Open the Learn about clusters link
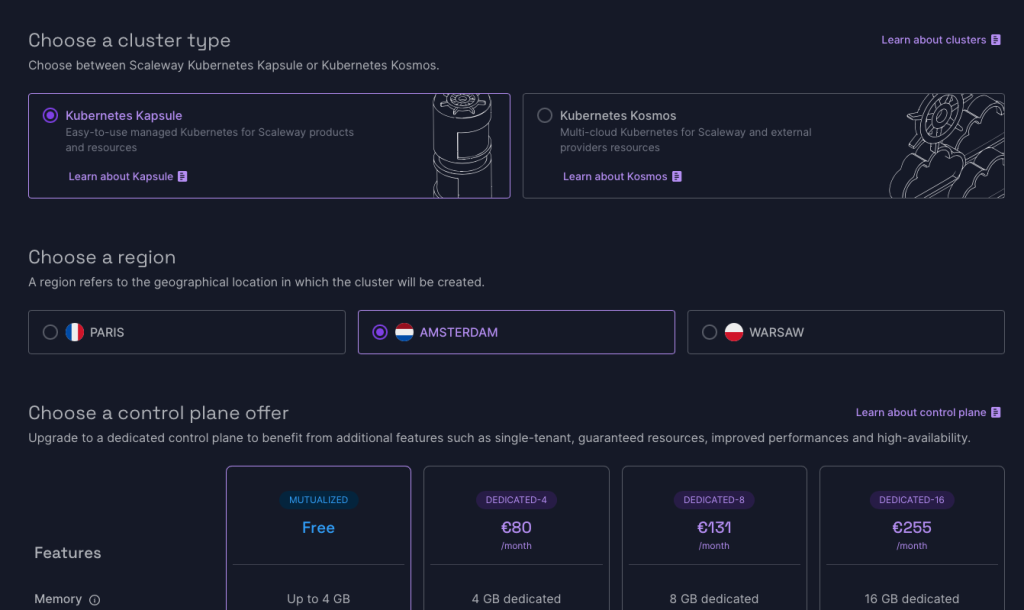Image resolution: width=1024 pixels, height=610 pixels. point(933,40)
